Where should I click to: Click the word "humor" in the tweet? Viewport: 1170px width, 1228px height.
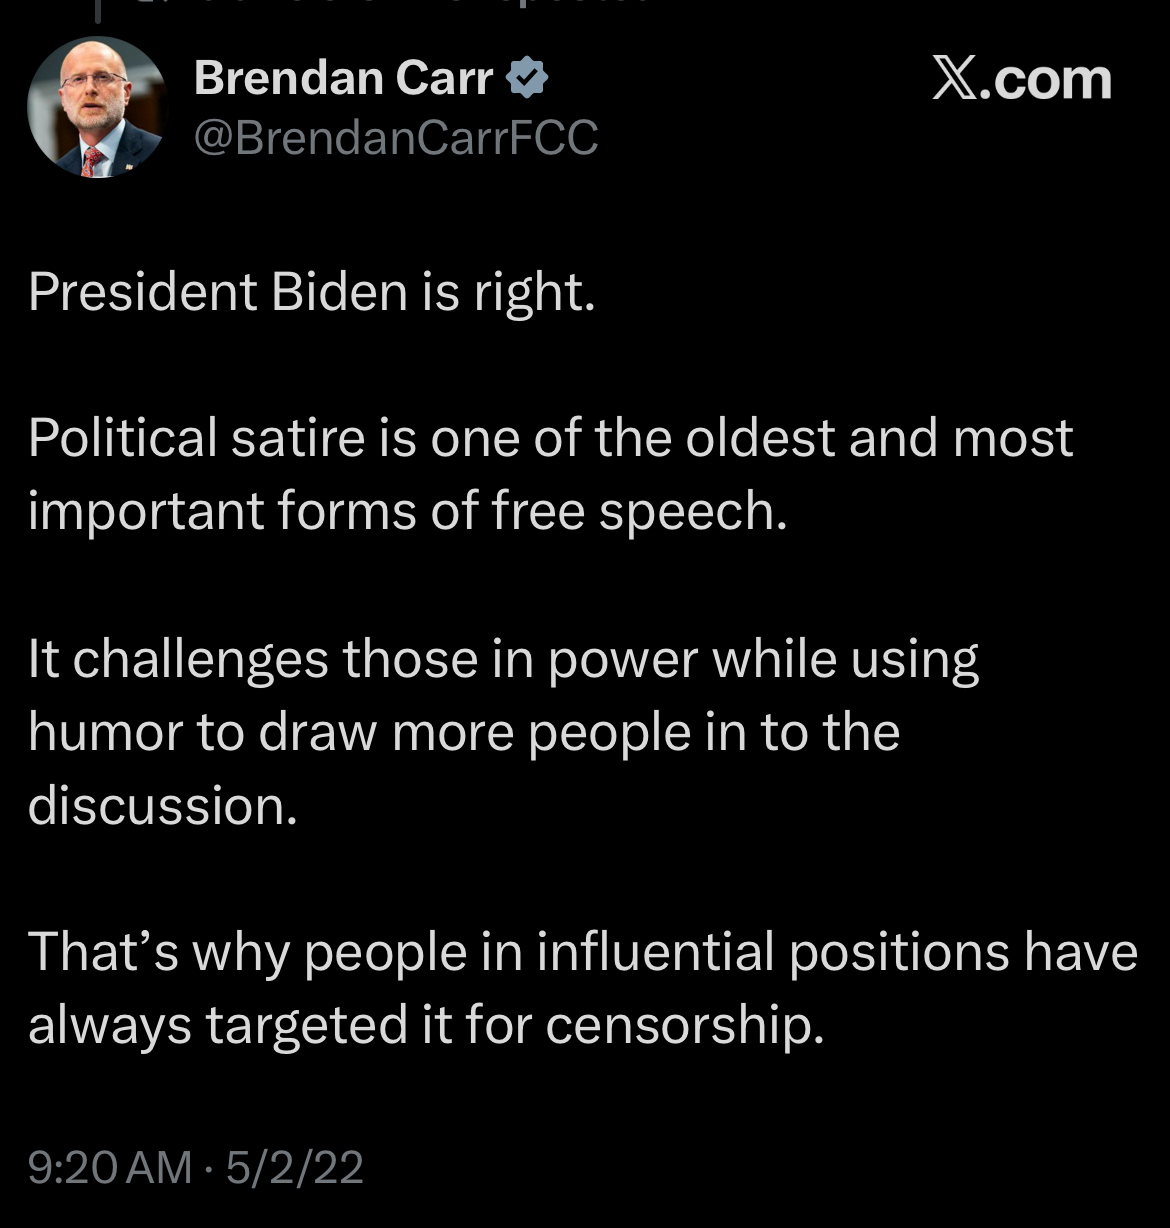pos(104,733)
